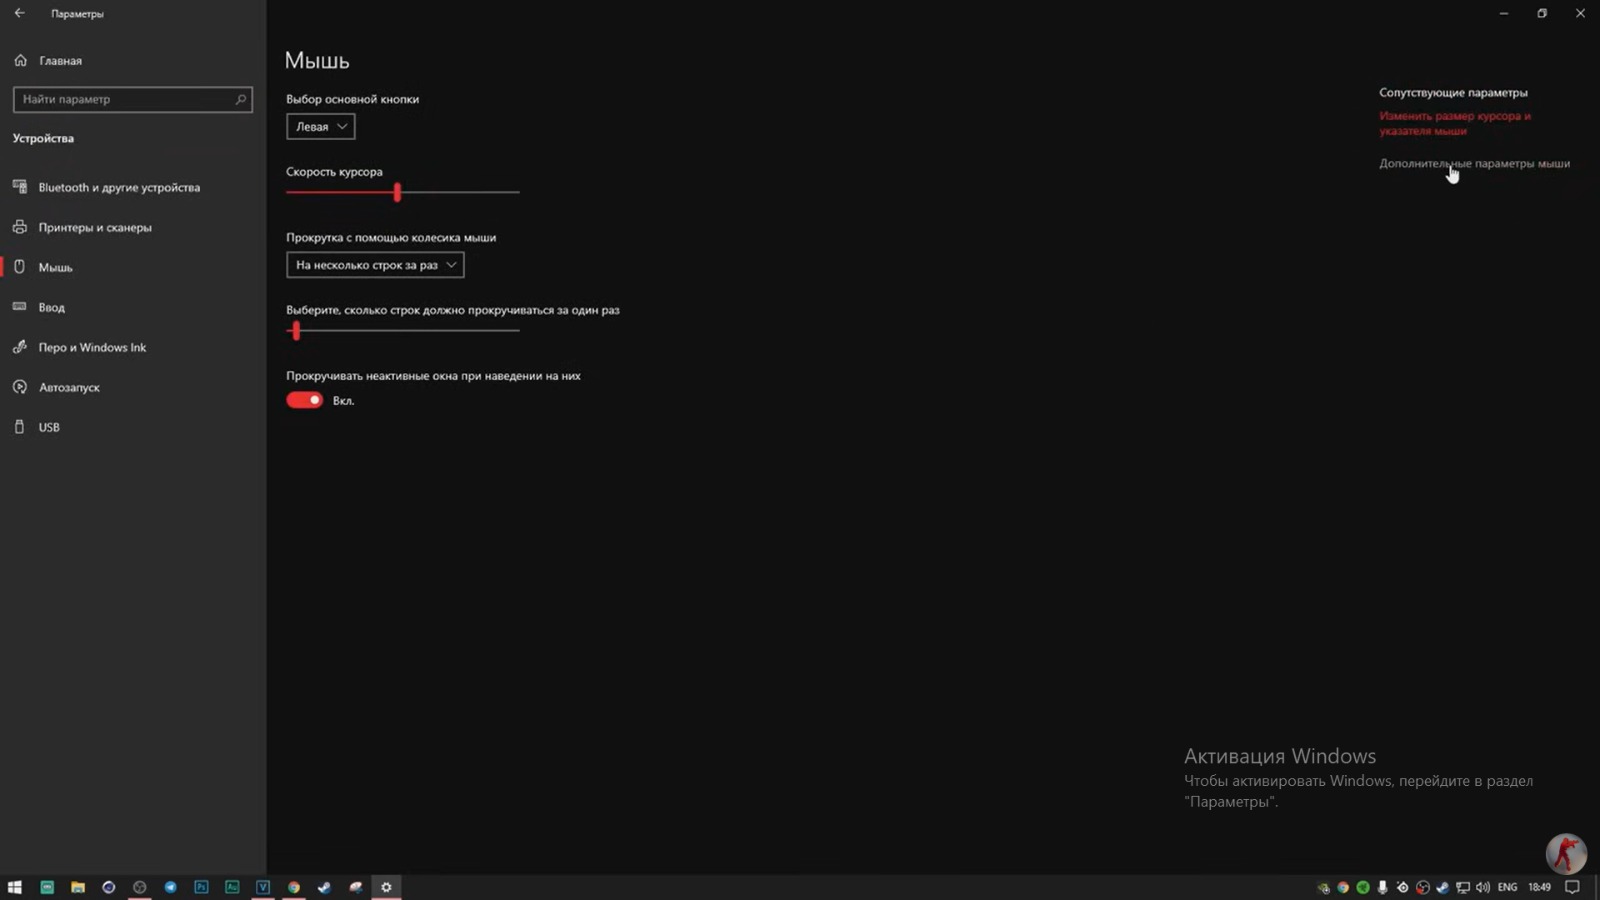Expand the primary button dropdown showing Левая
The image size is (1600, 900).
320,127
